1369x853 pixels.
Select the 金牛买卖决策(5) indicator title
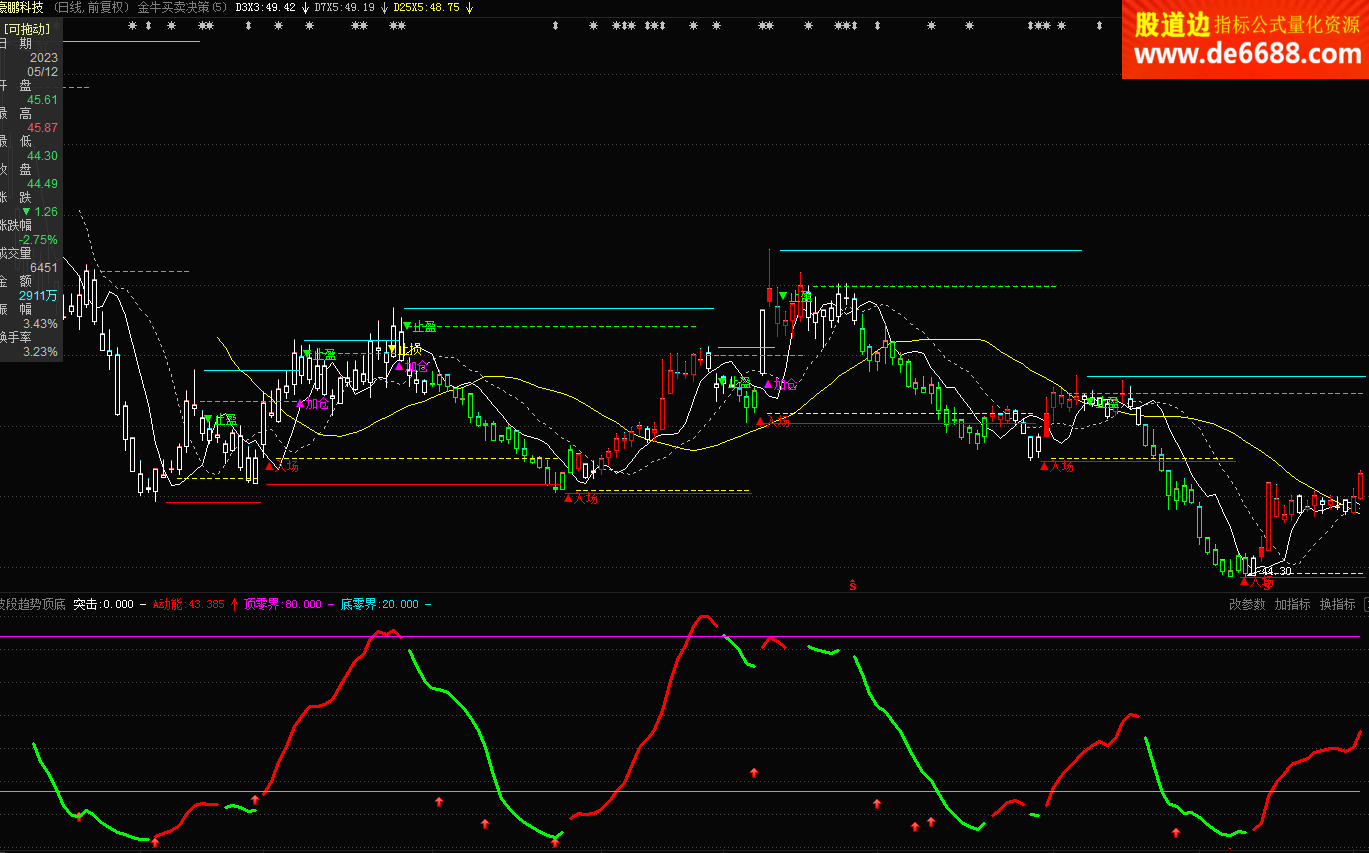(182, 7)
